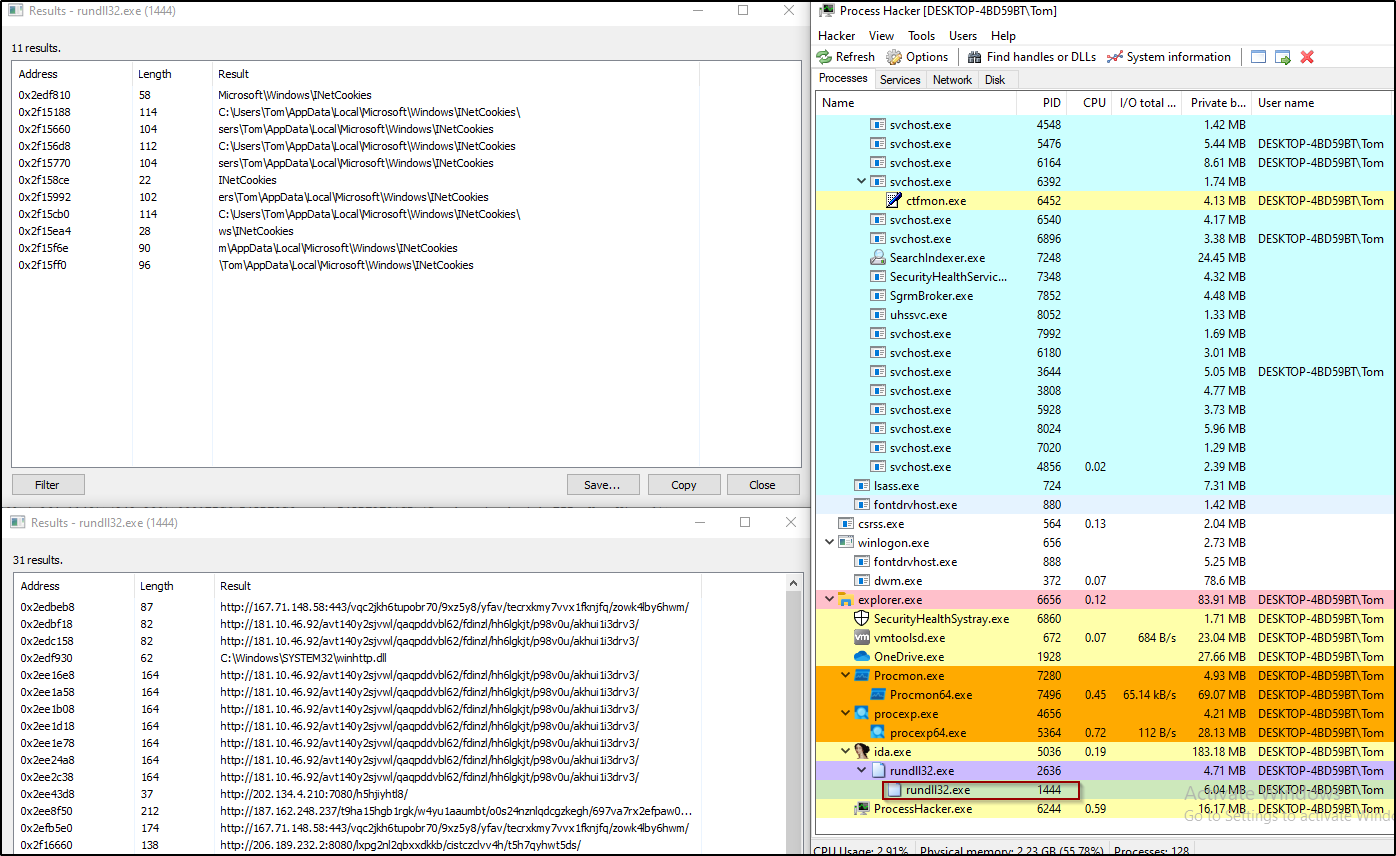This screenshot has width=1396, height=856.
Task: Click the Length header in the 11 results window
Action: click(x=172, y=74)
